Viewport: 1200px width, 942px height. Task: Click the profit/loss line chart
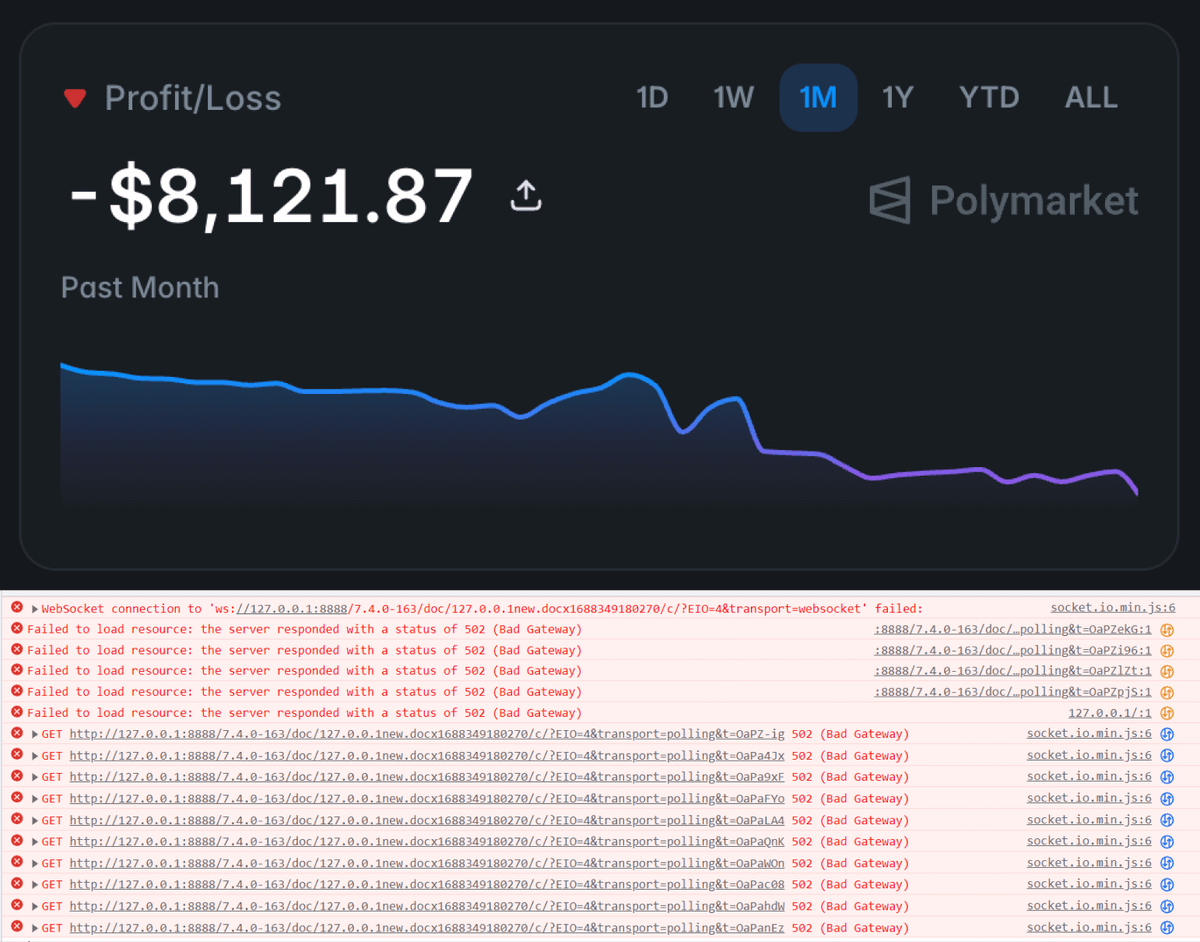599,435
